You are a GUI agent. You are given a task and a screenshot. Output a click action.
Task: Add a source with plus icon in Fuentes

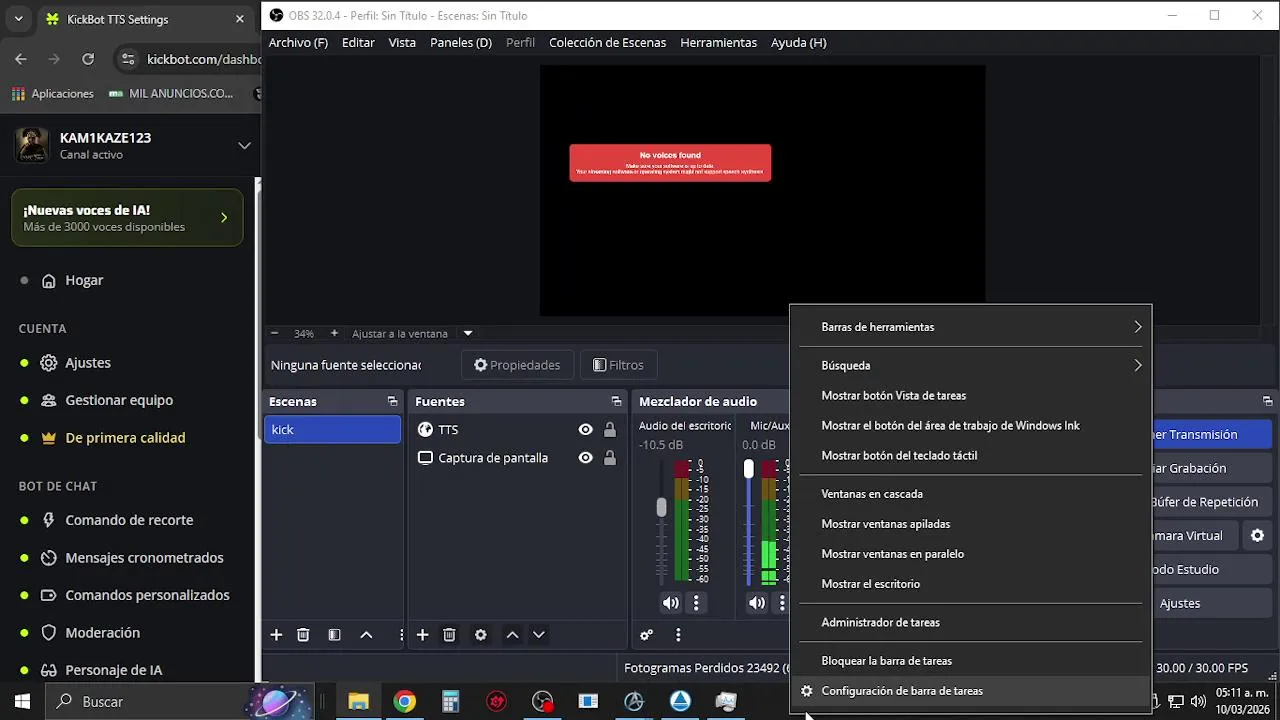pos(422,635)
